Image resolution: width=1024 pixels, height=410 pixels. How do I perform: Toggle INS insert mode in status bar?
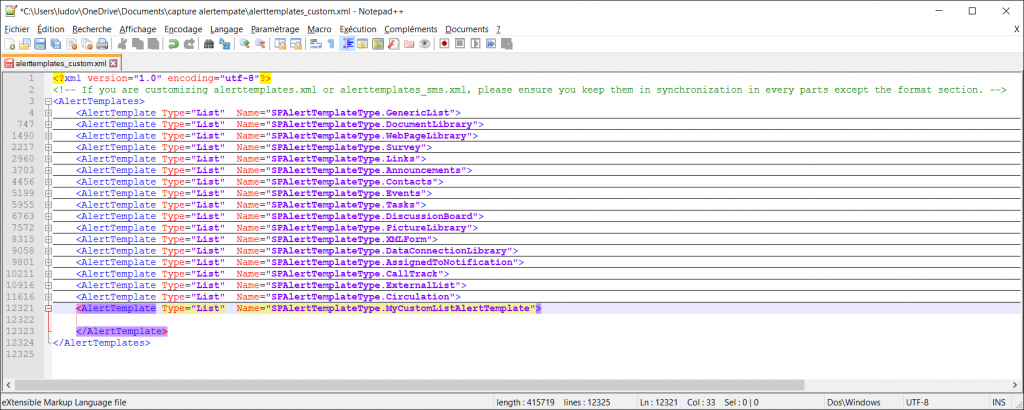(x=999, y=402)
